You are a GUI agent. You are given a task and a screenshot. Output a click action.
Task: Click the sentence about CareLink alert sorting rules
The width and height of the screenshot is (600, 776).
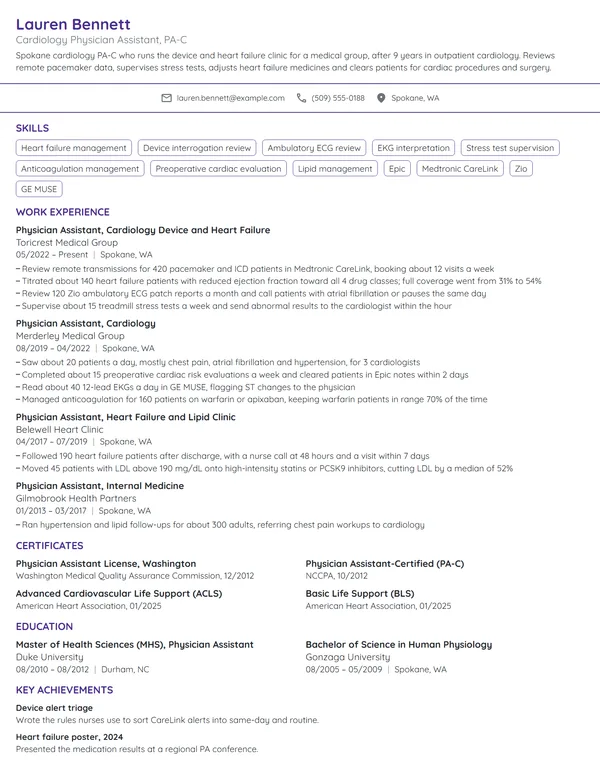(x=167, y=720)
